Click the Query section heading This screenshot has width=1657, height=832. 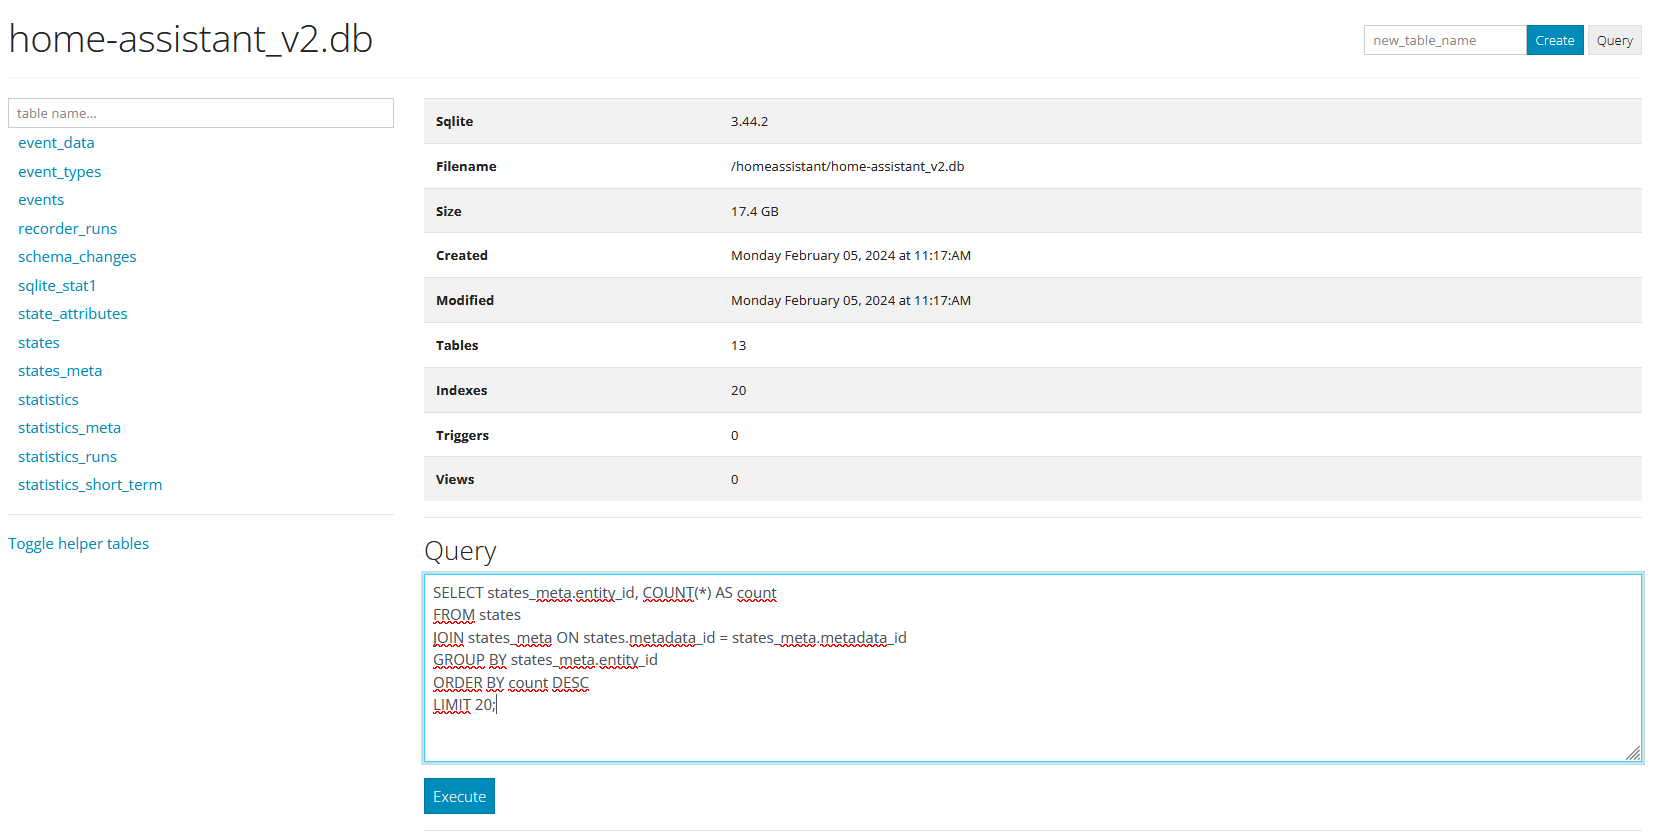tap(460, 551)
